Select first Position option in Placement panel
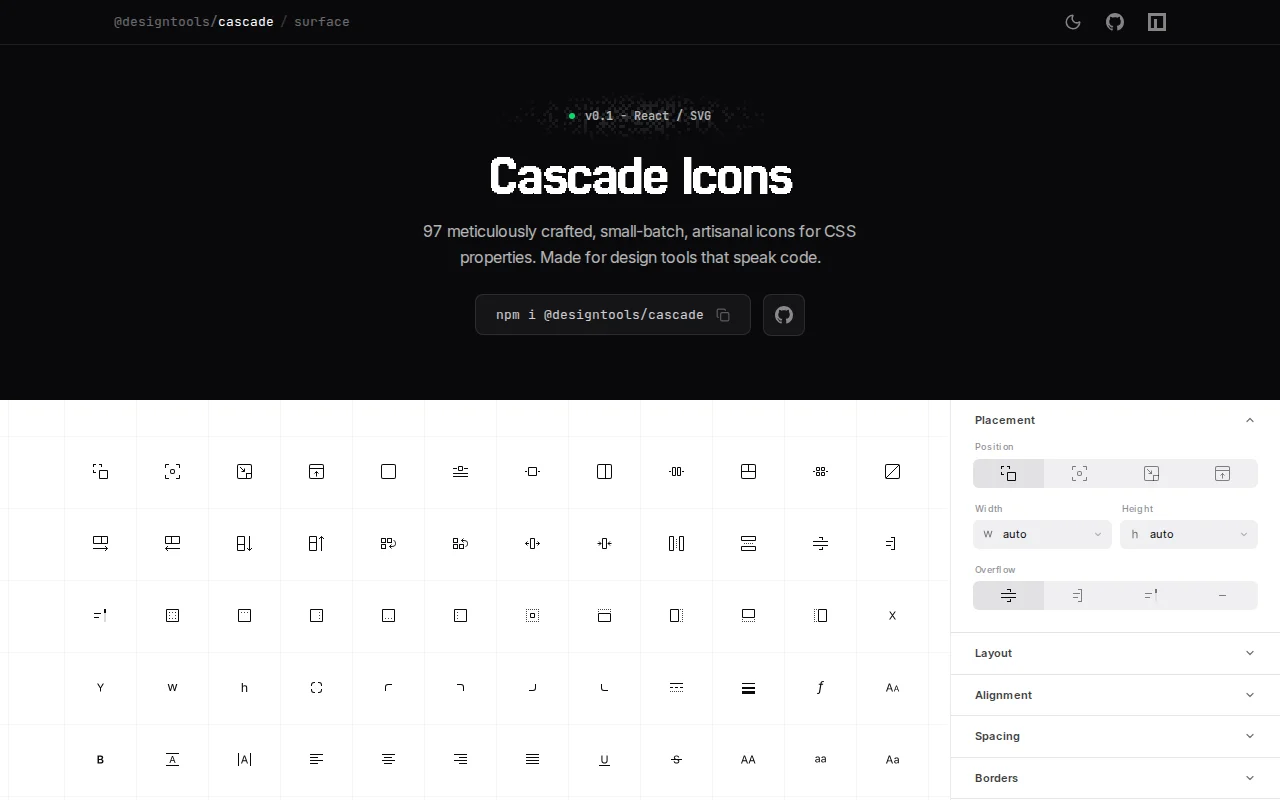 [1008, 473]
